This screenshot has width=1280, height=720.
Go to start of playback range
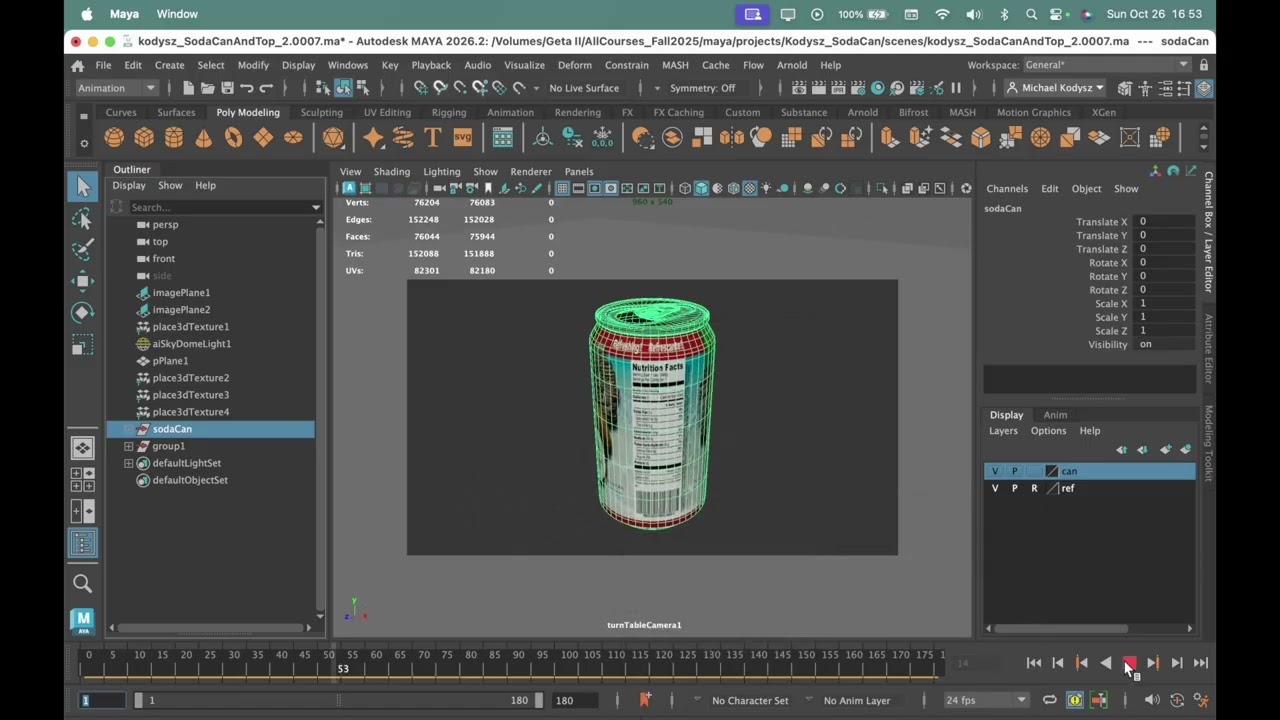click(1034, 663)
